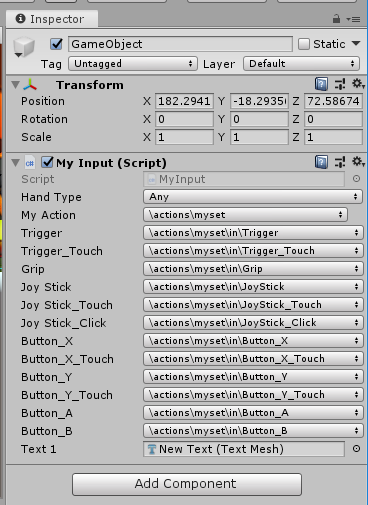Viewport: 368px width, 505px height.
Task: Click the Text Mesh icon in Text 1 field
Action: click(x=152, y=449)
